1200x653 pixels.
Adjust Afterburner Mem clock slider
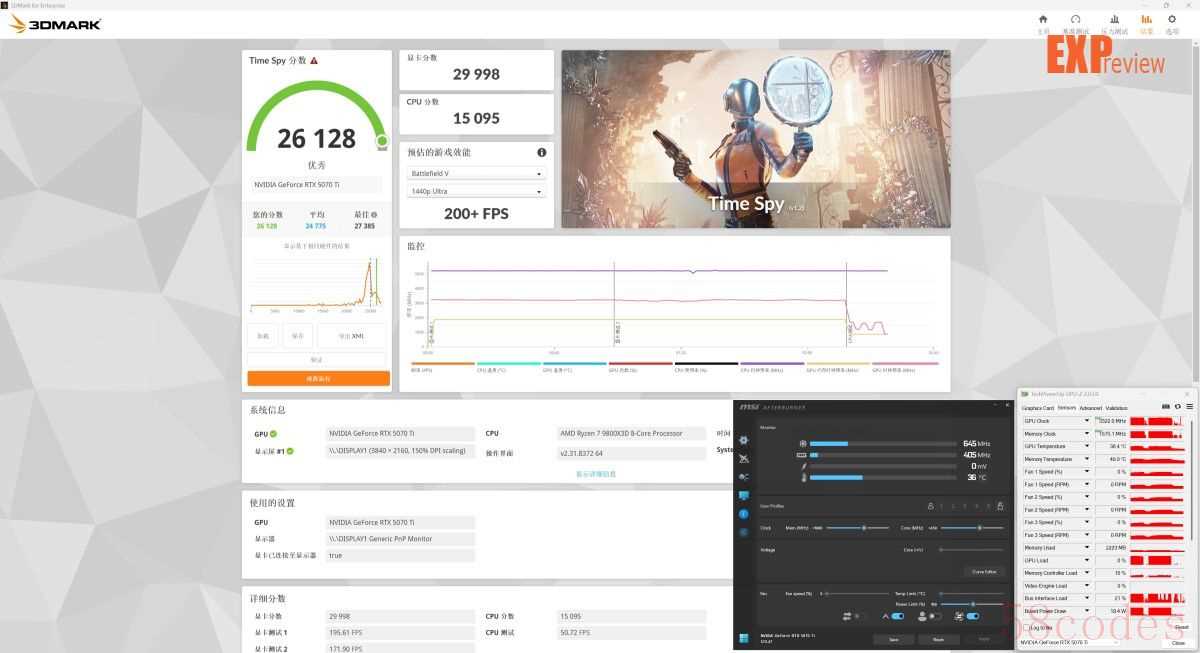pyautogui.click(x=858, y=527)
